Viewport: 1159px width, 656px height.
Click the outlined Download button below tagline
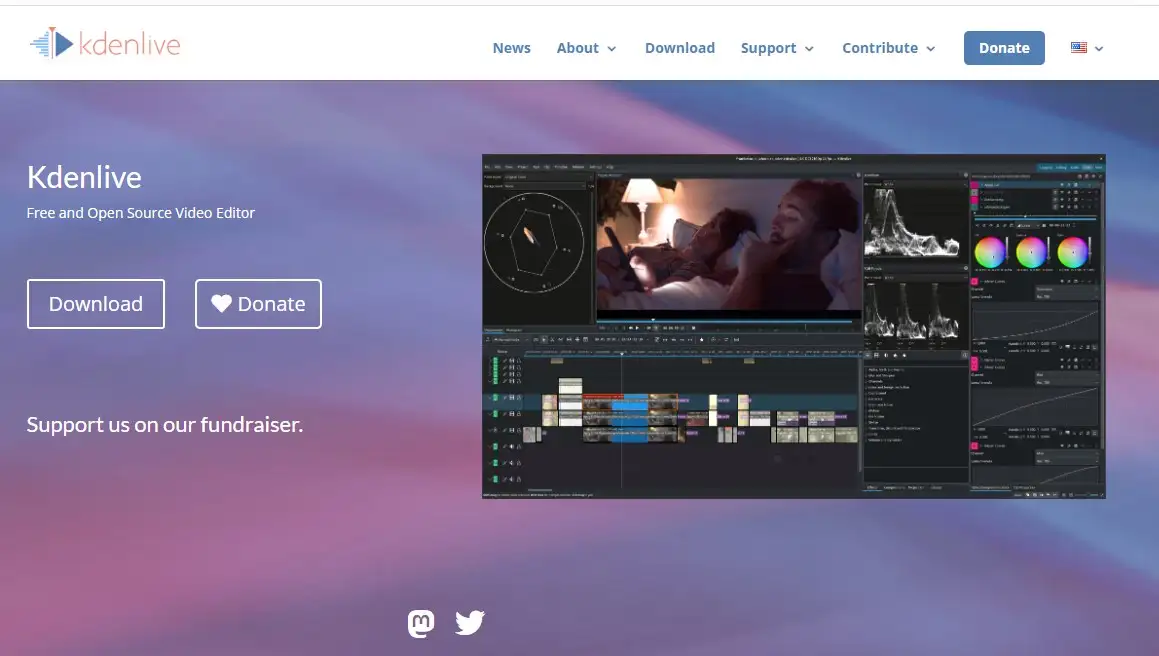[96, 304]
